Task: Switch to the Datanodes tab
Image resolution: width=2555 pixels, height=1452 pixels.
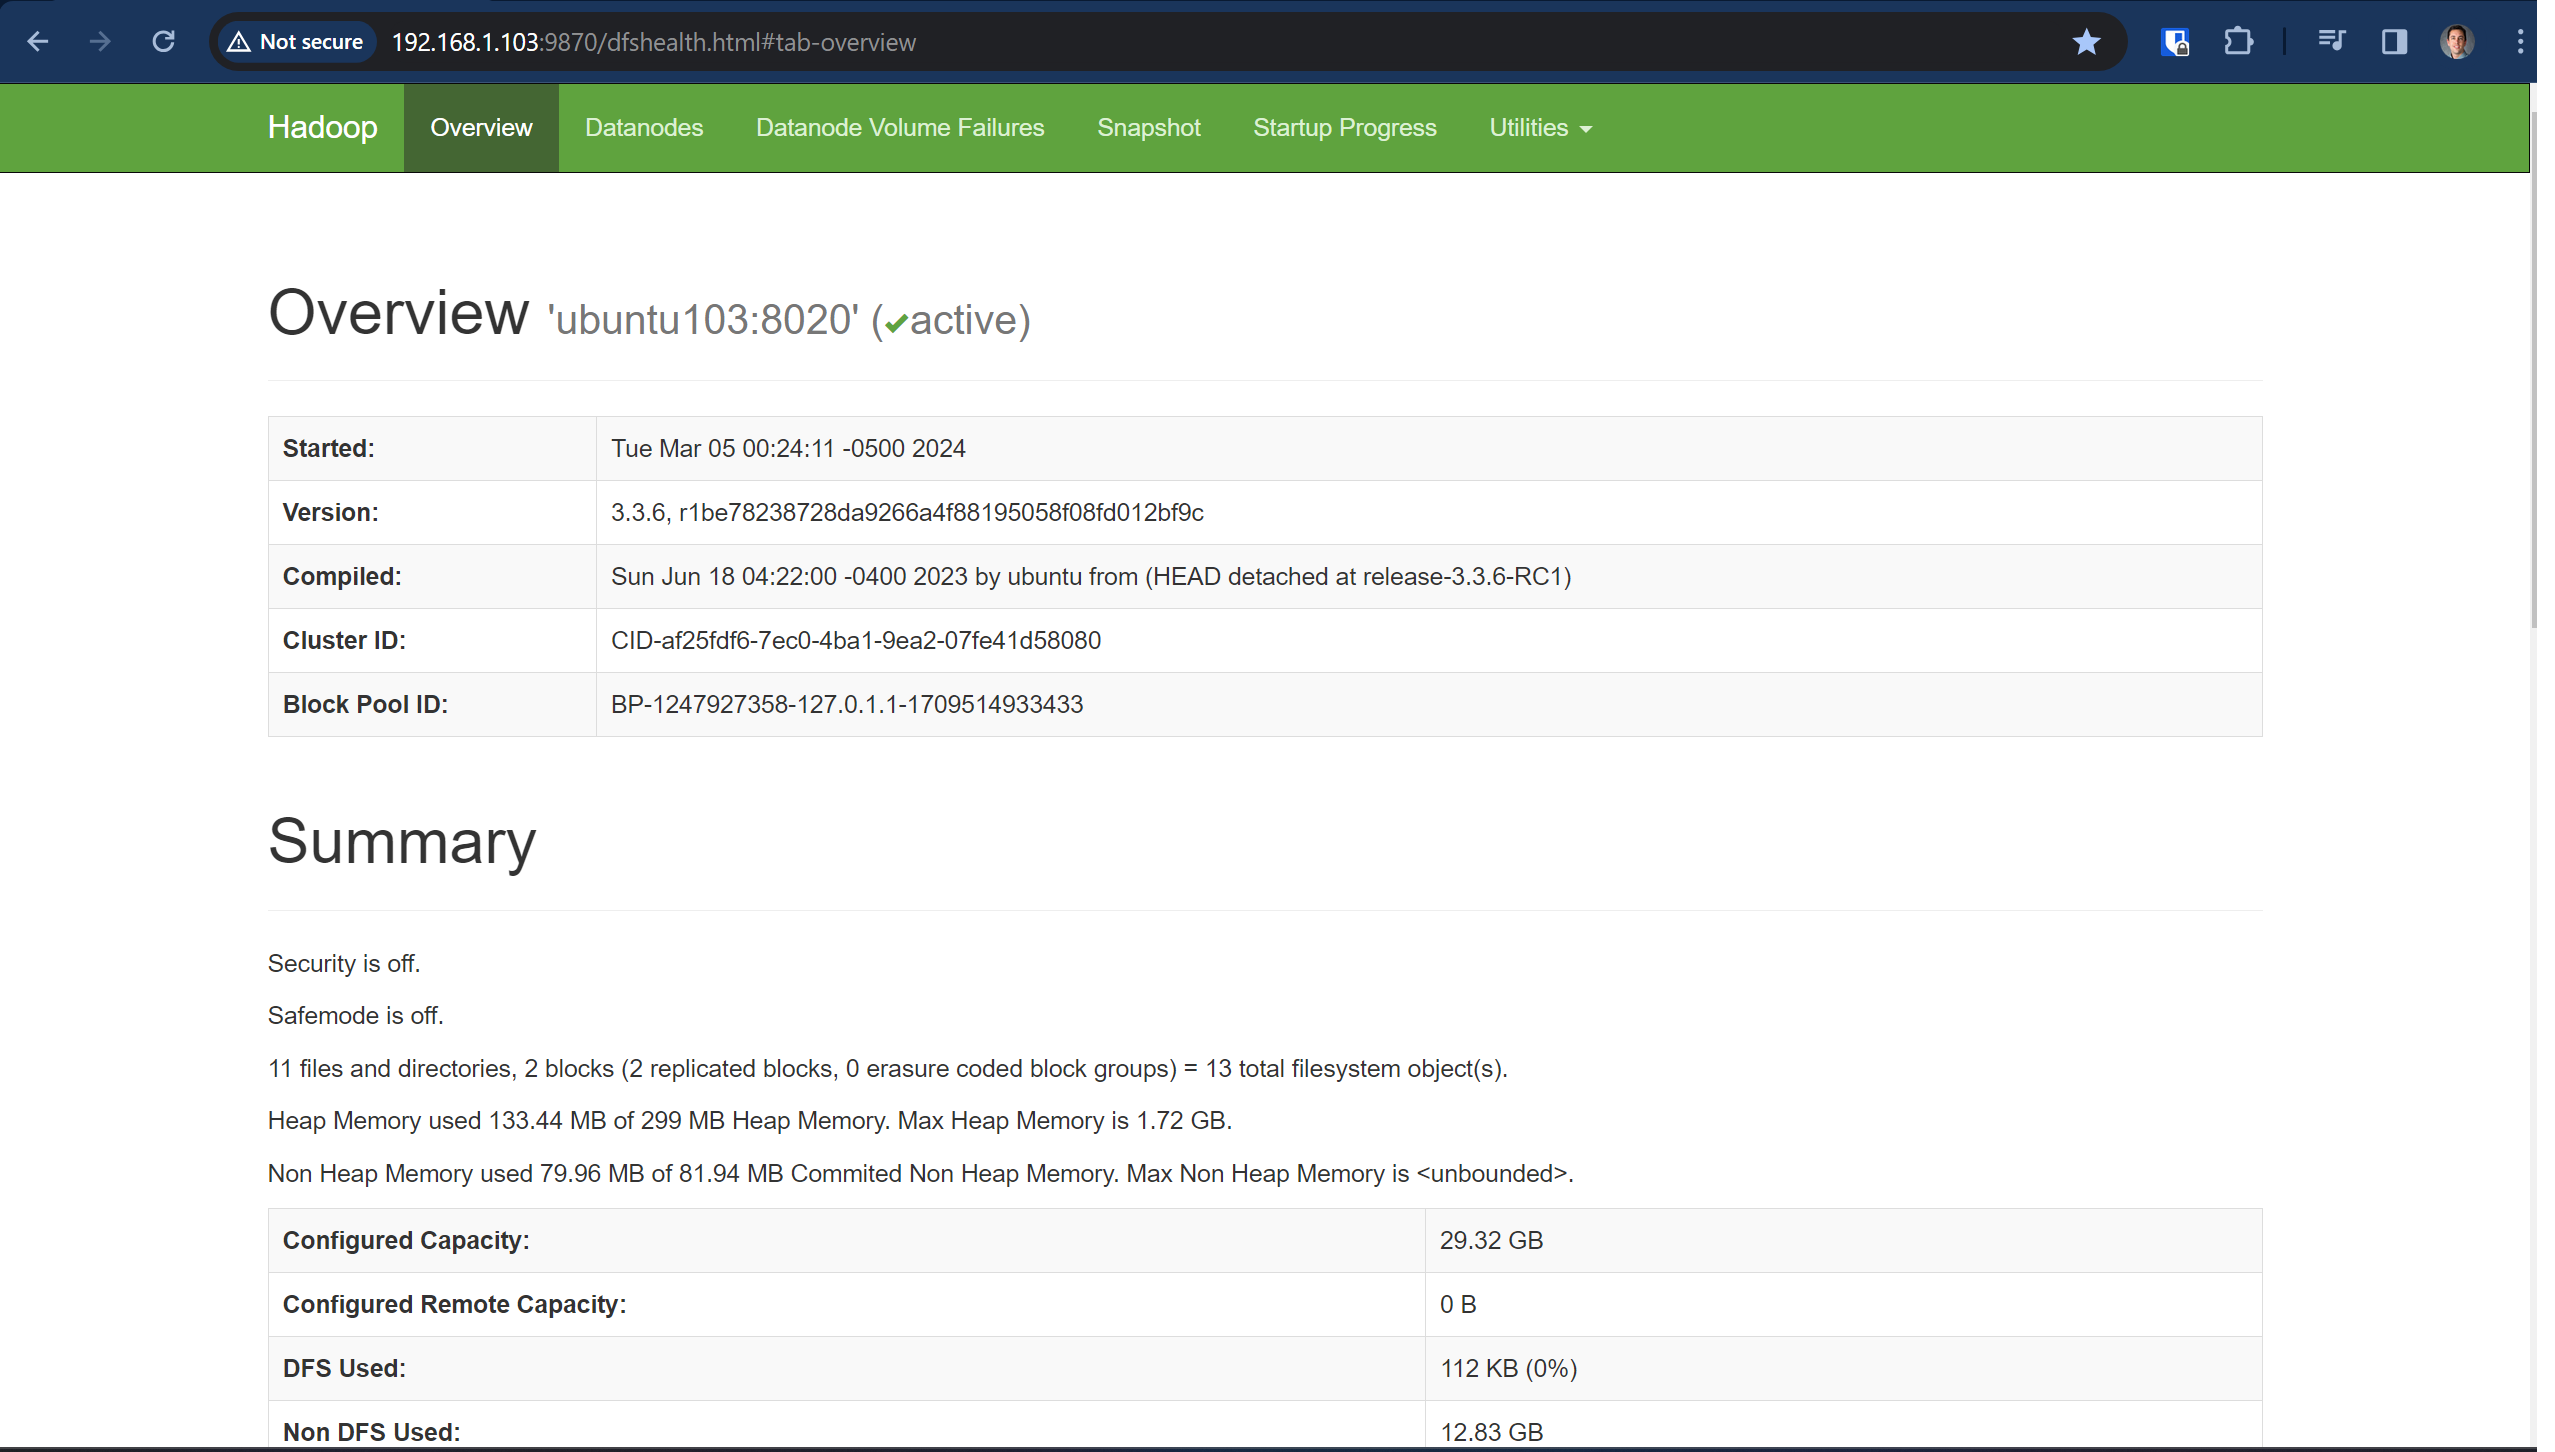Action: pyautogui.click(x=644, y=128)
